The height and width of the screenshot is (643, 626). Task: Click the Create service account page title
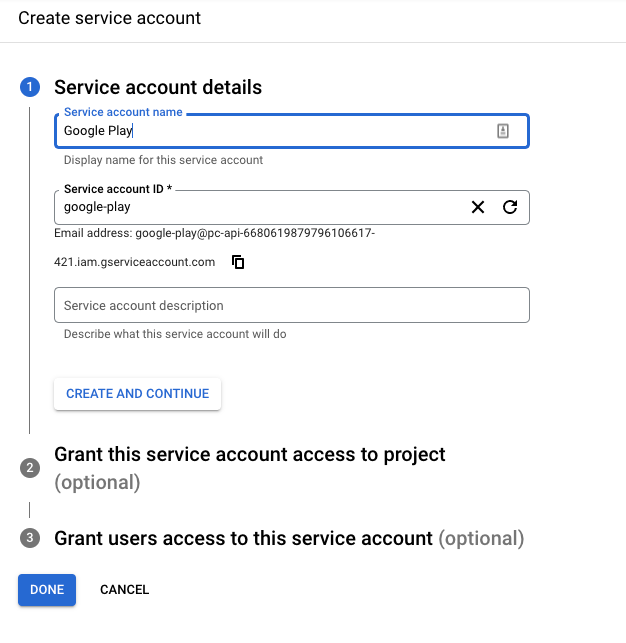pos(109,18)
